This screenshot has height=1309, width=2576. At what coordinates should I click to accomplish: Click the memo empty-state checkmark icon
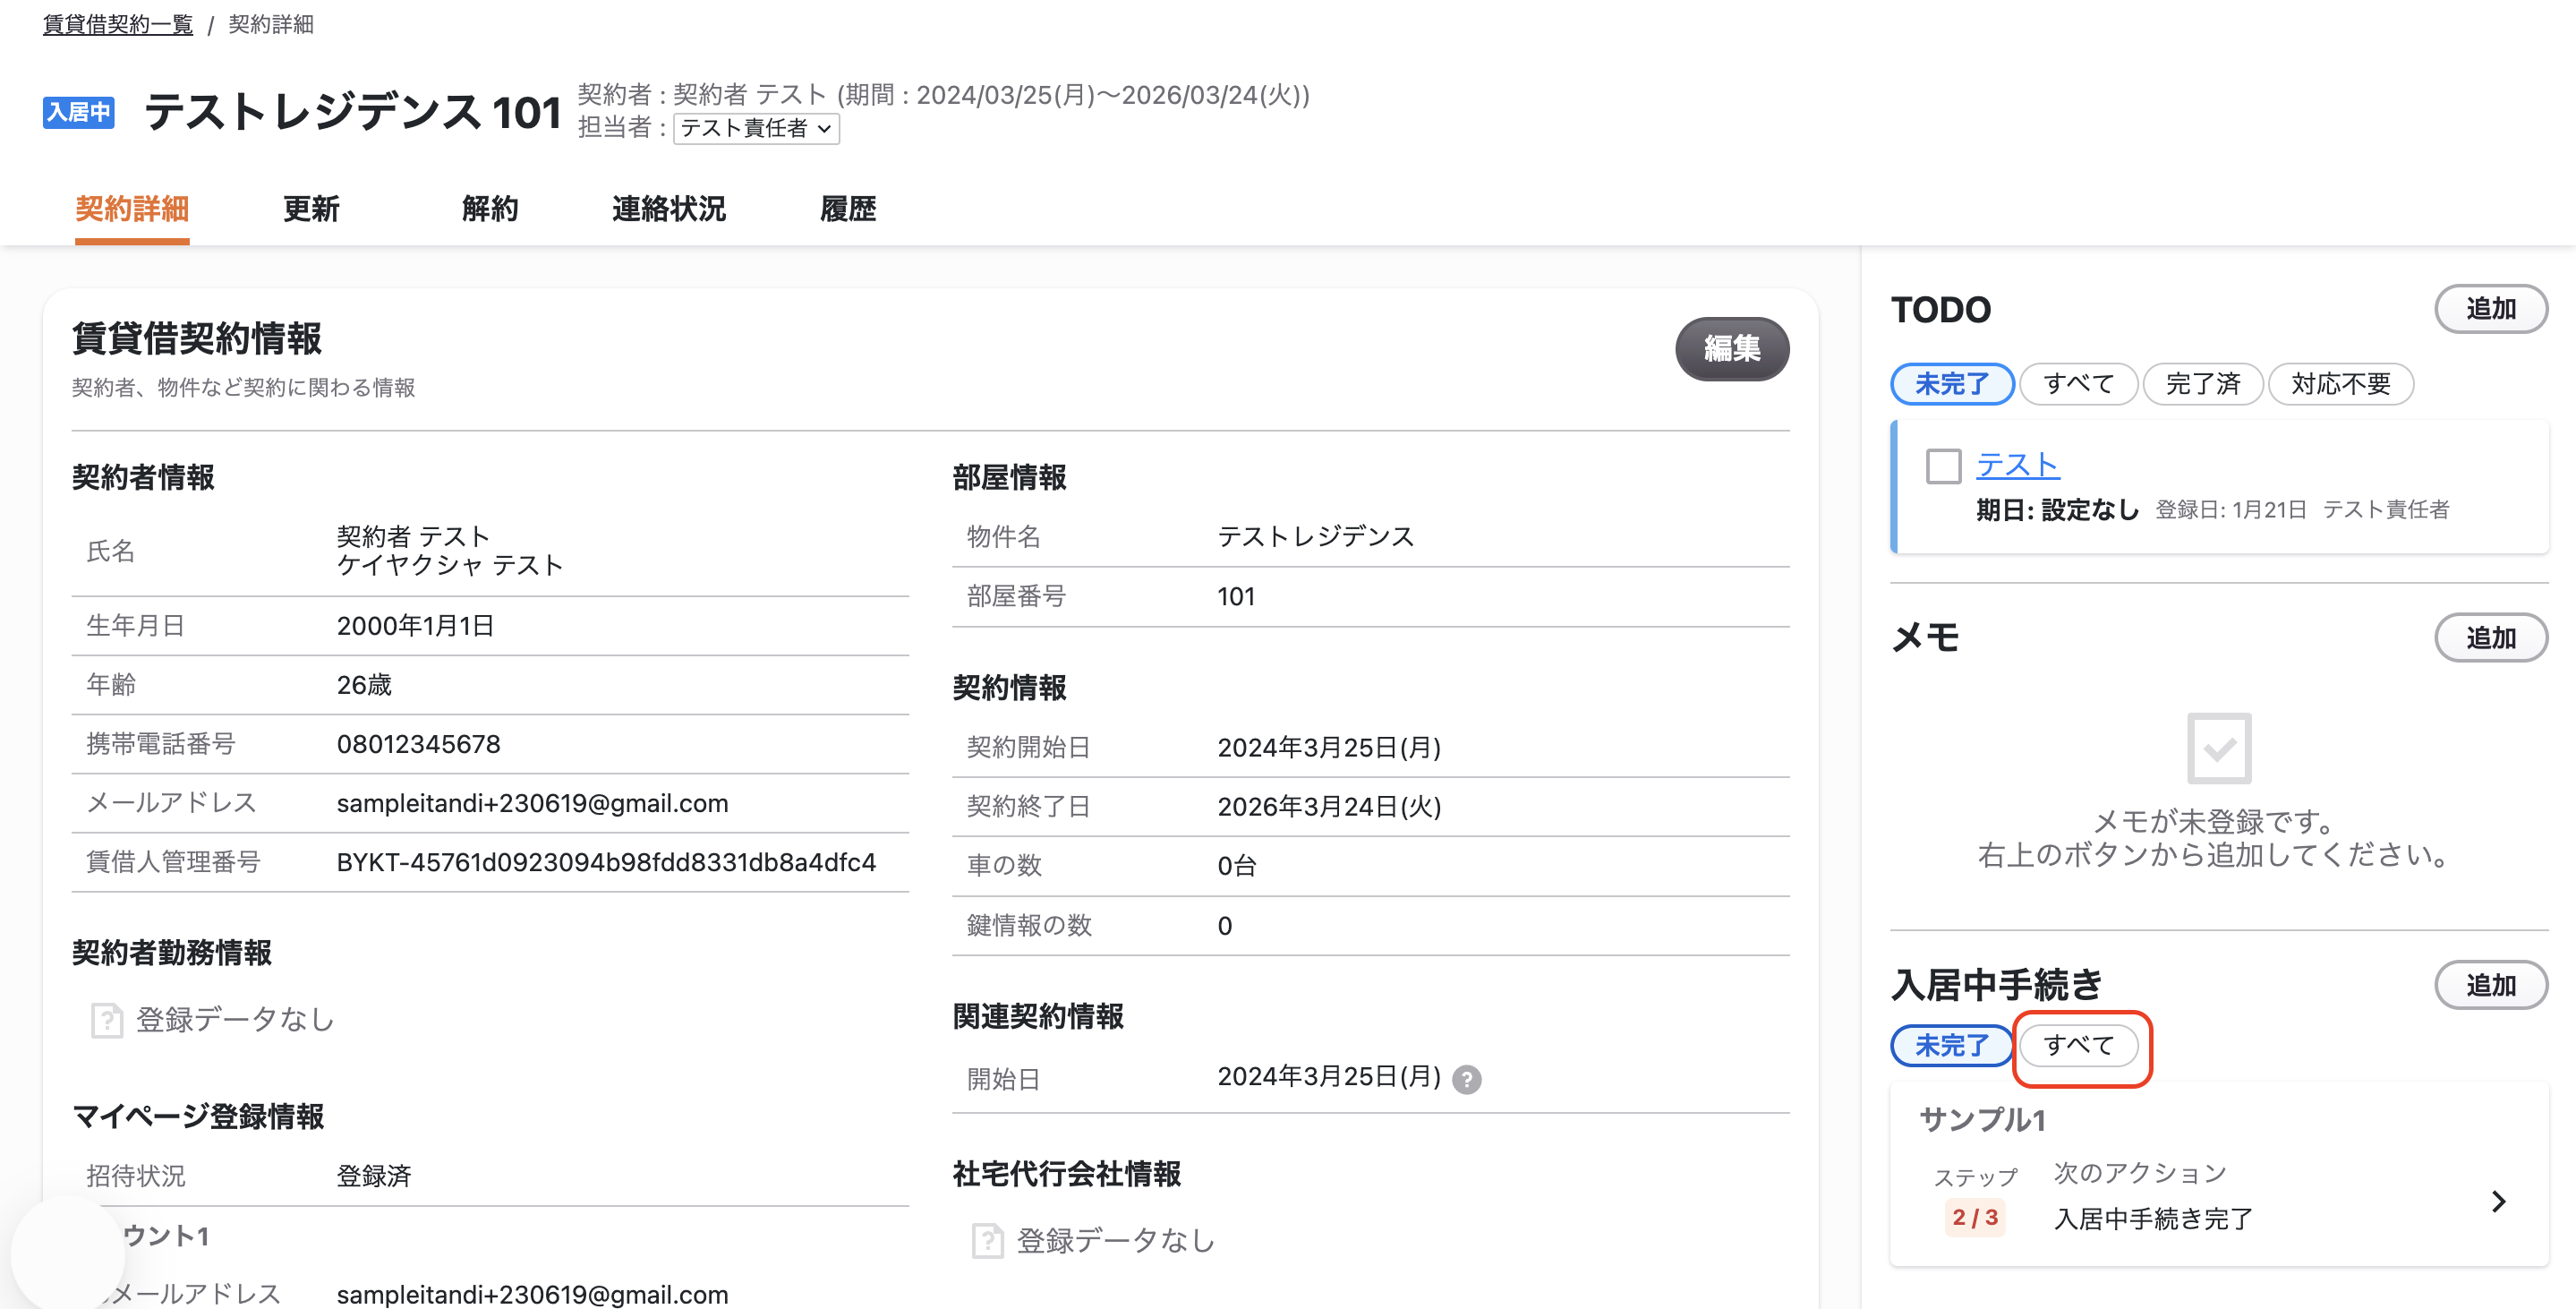pos(2219,748)
